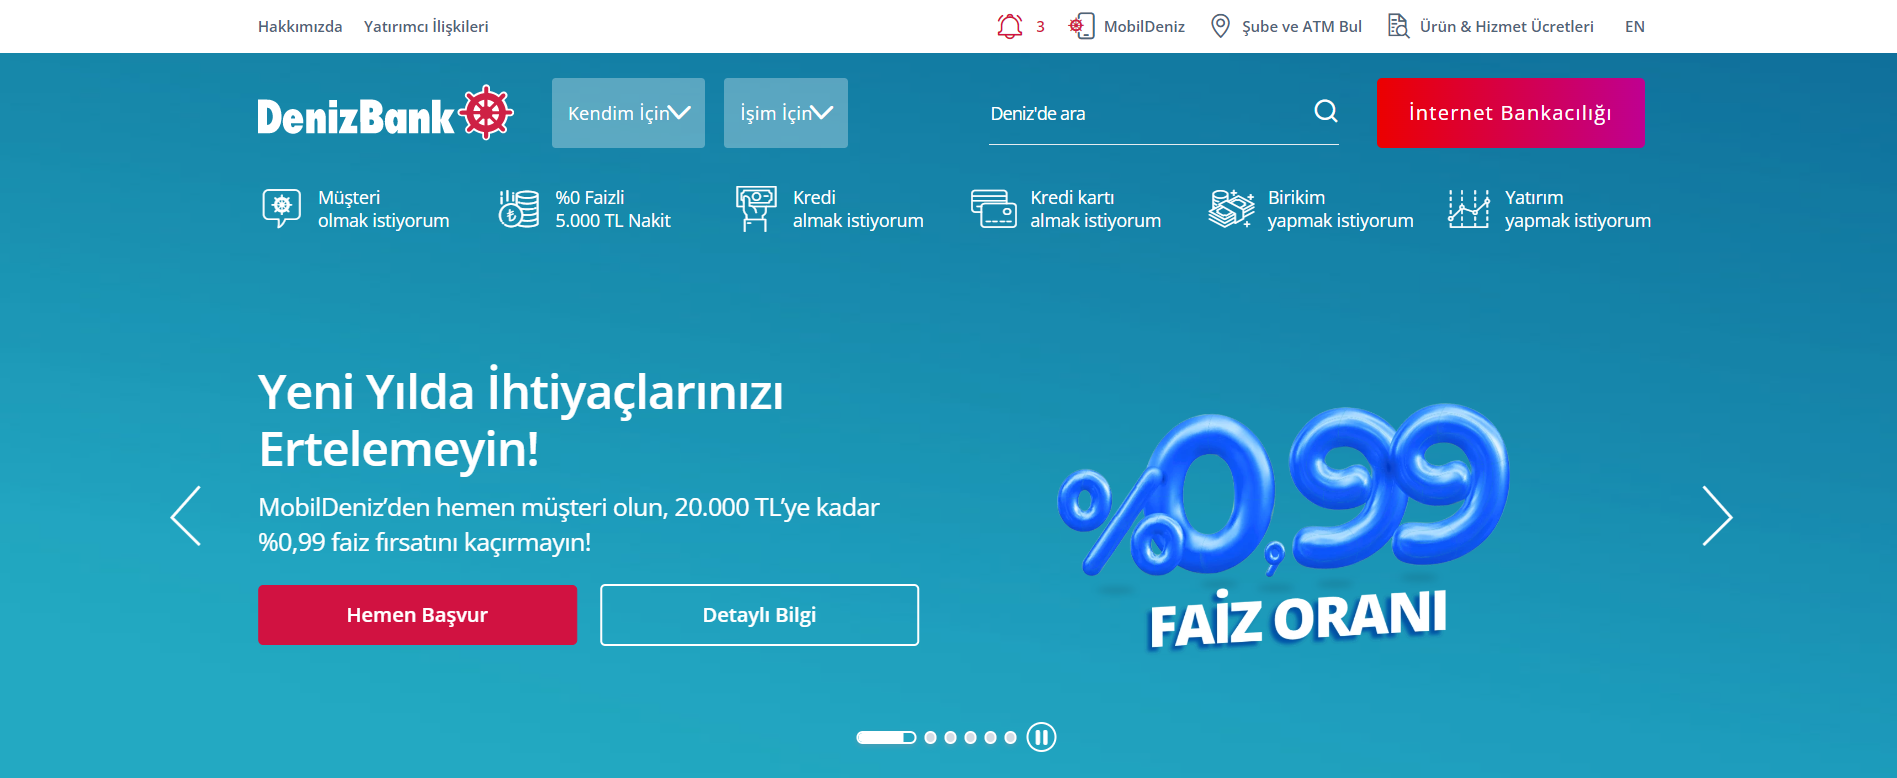
Task: Select the active first slide indicator
Action: 886,737
